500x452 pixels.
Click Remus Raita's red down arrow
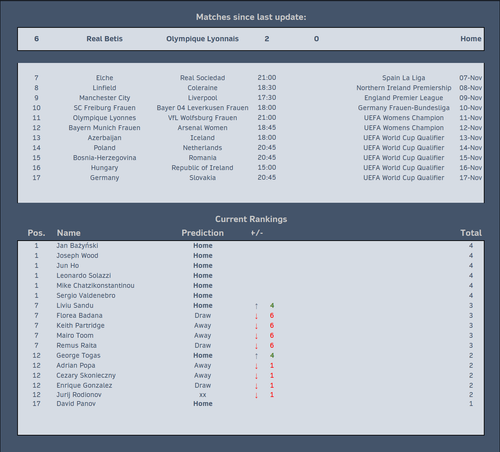[256, 346]
